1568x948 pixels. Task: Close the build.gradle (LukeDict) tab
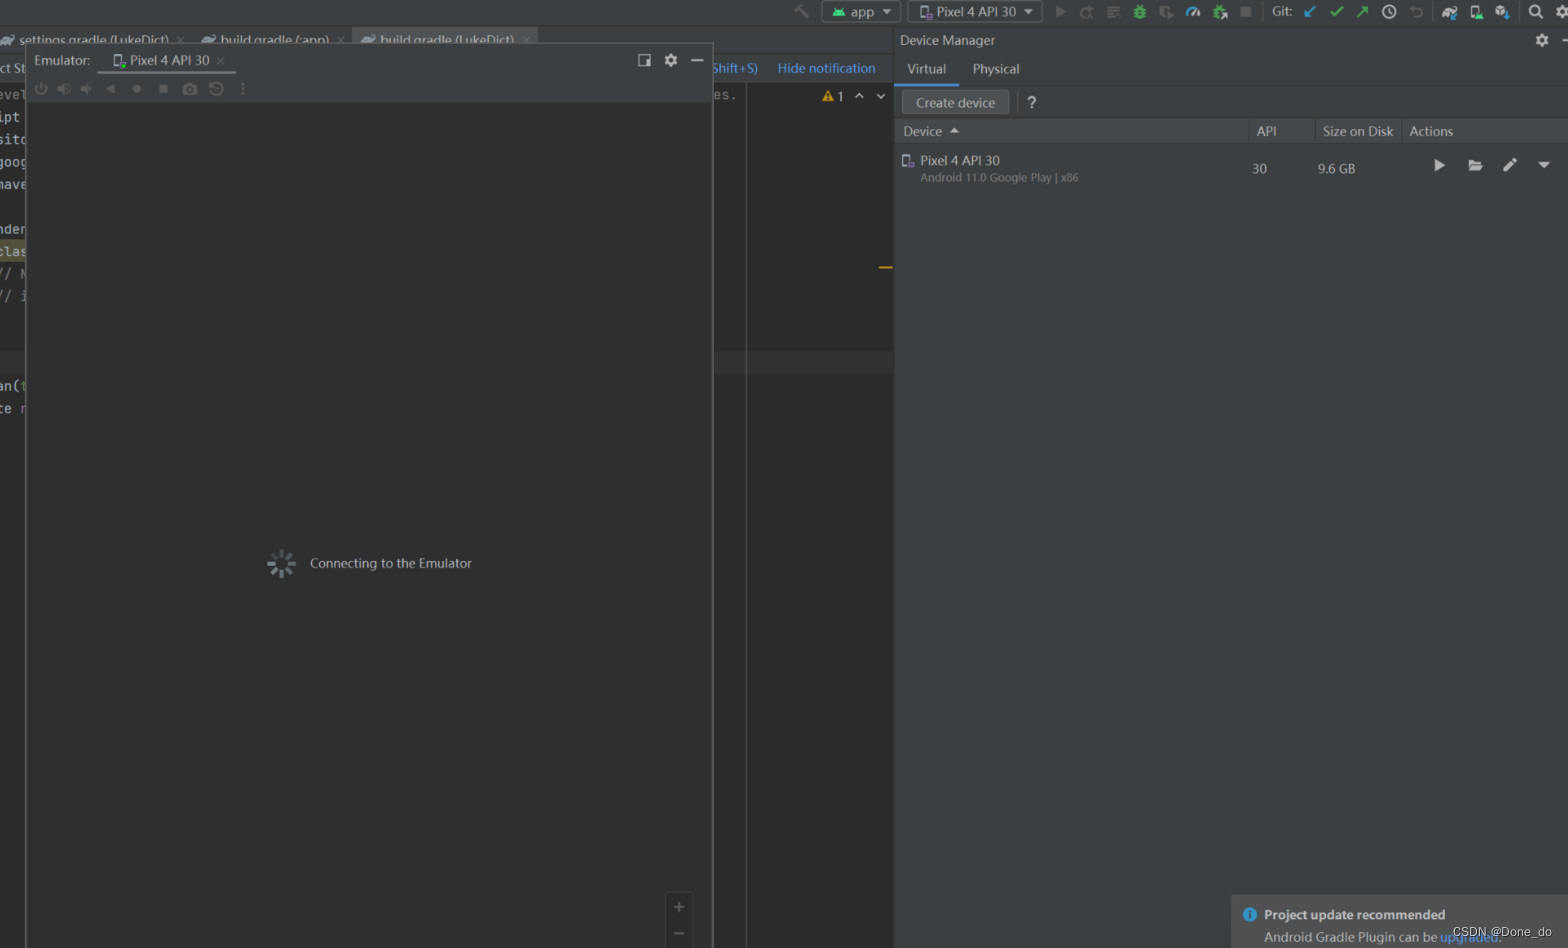(x=526, y=40)
